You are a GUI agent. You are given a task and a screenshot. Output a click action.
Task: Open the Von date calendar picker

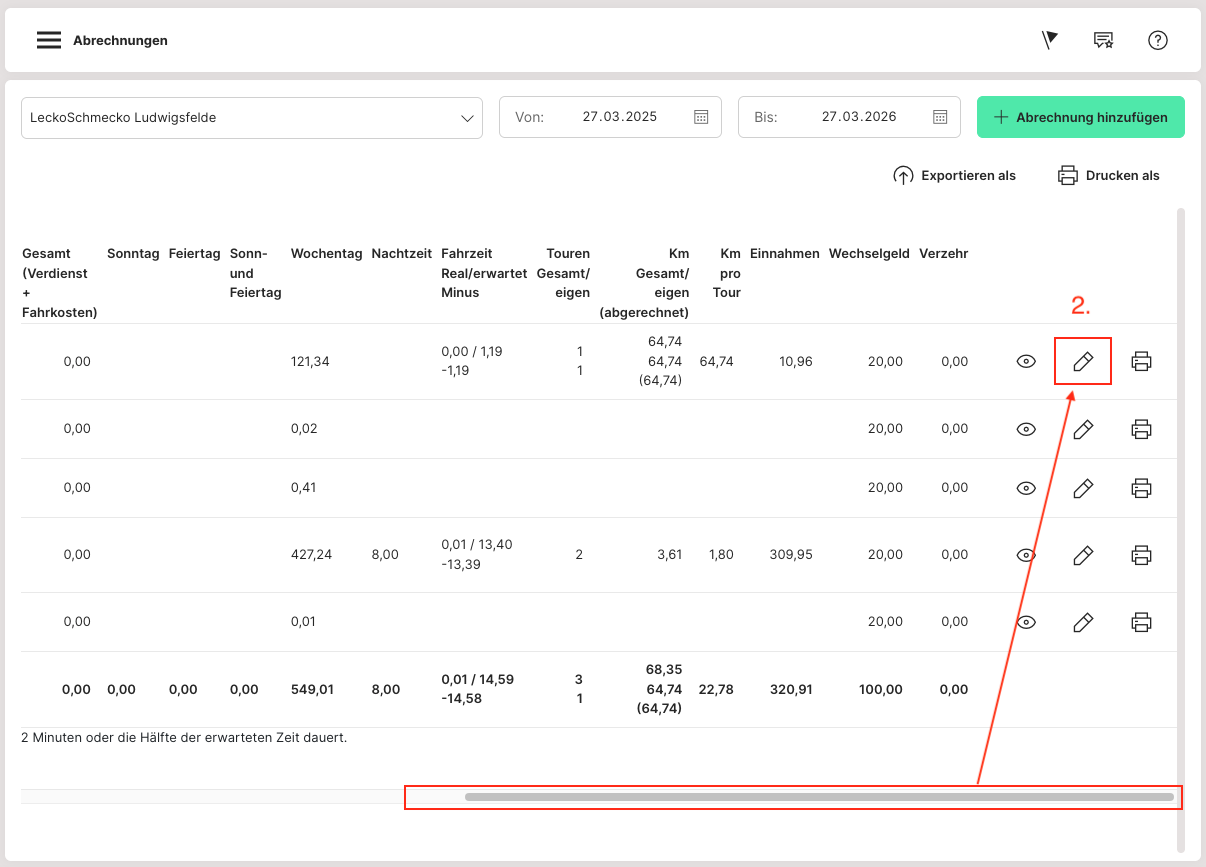tap(701, 117)
